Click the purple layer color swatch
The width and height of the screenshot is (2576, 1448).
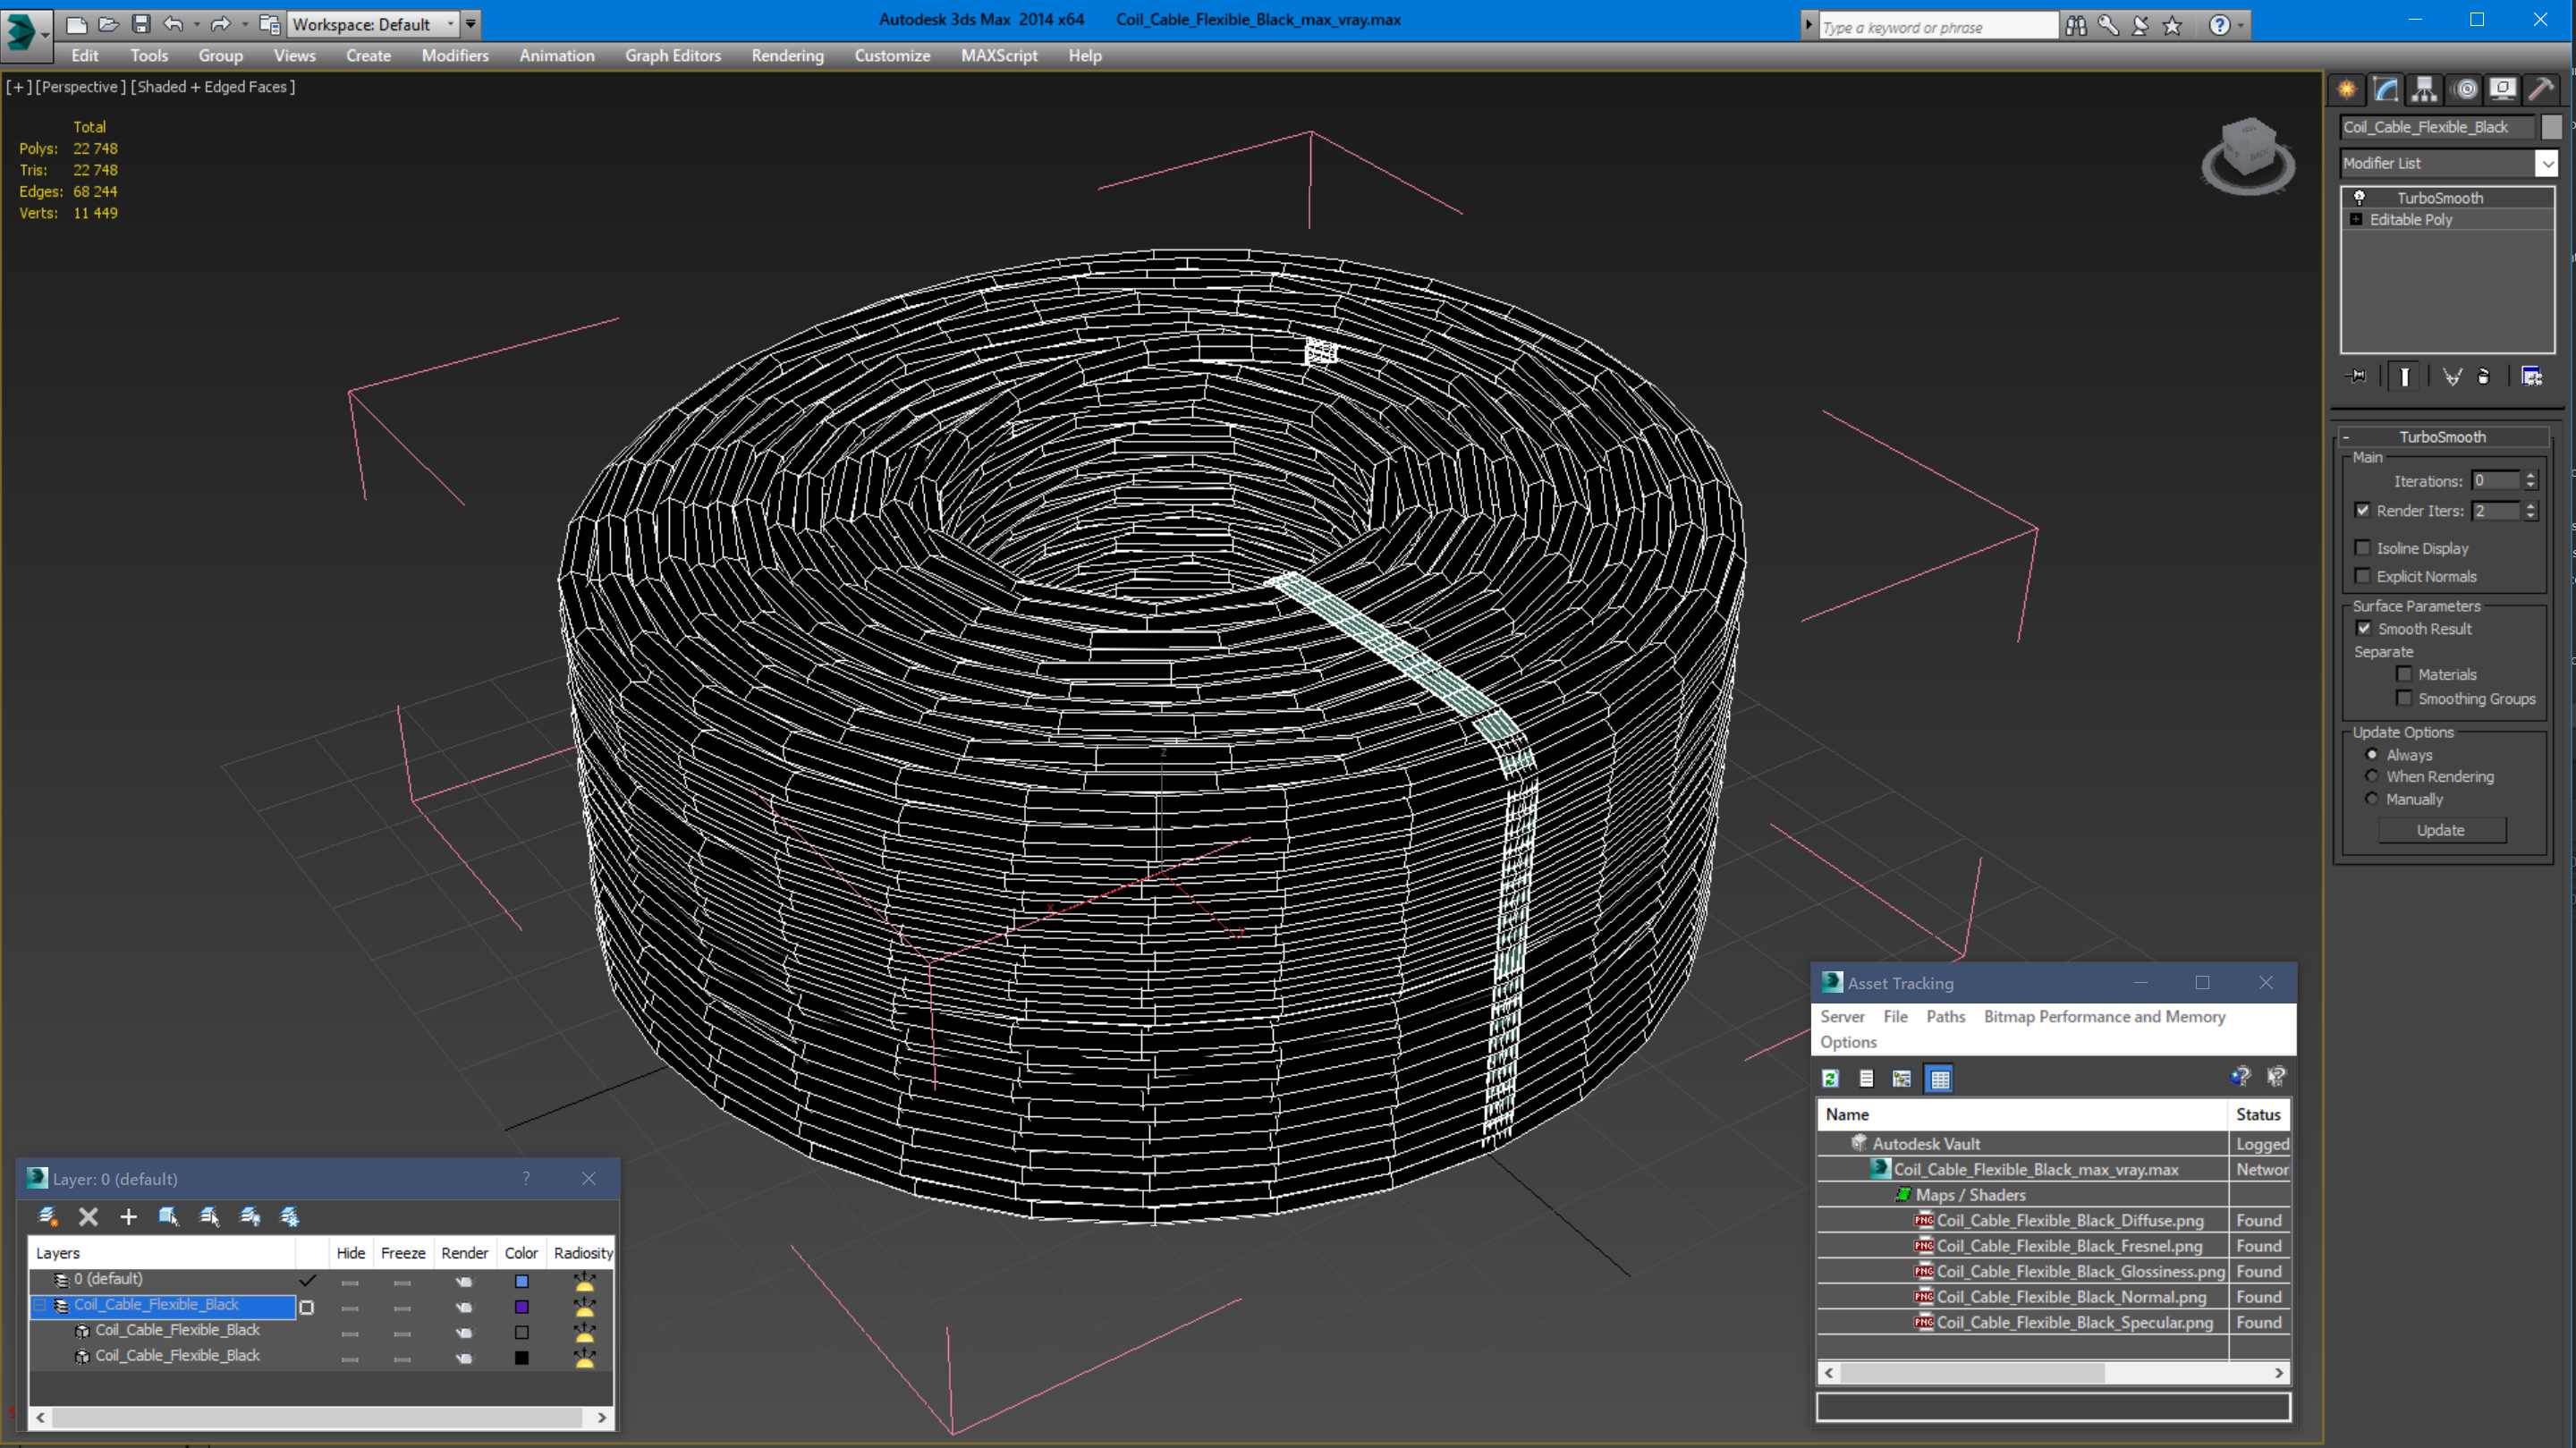pyautogui.click(x=521, y=1307)
